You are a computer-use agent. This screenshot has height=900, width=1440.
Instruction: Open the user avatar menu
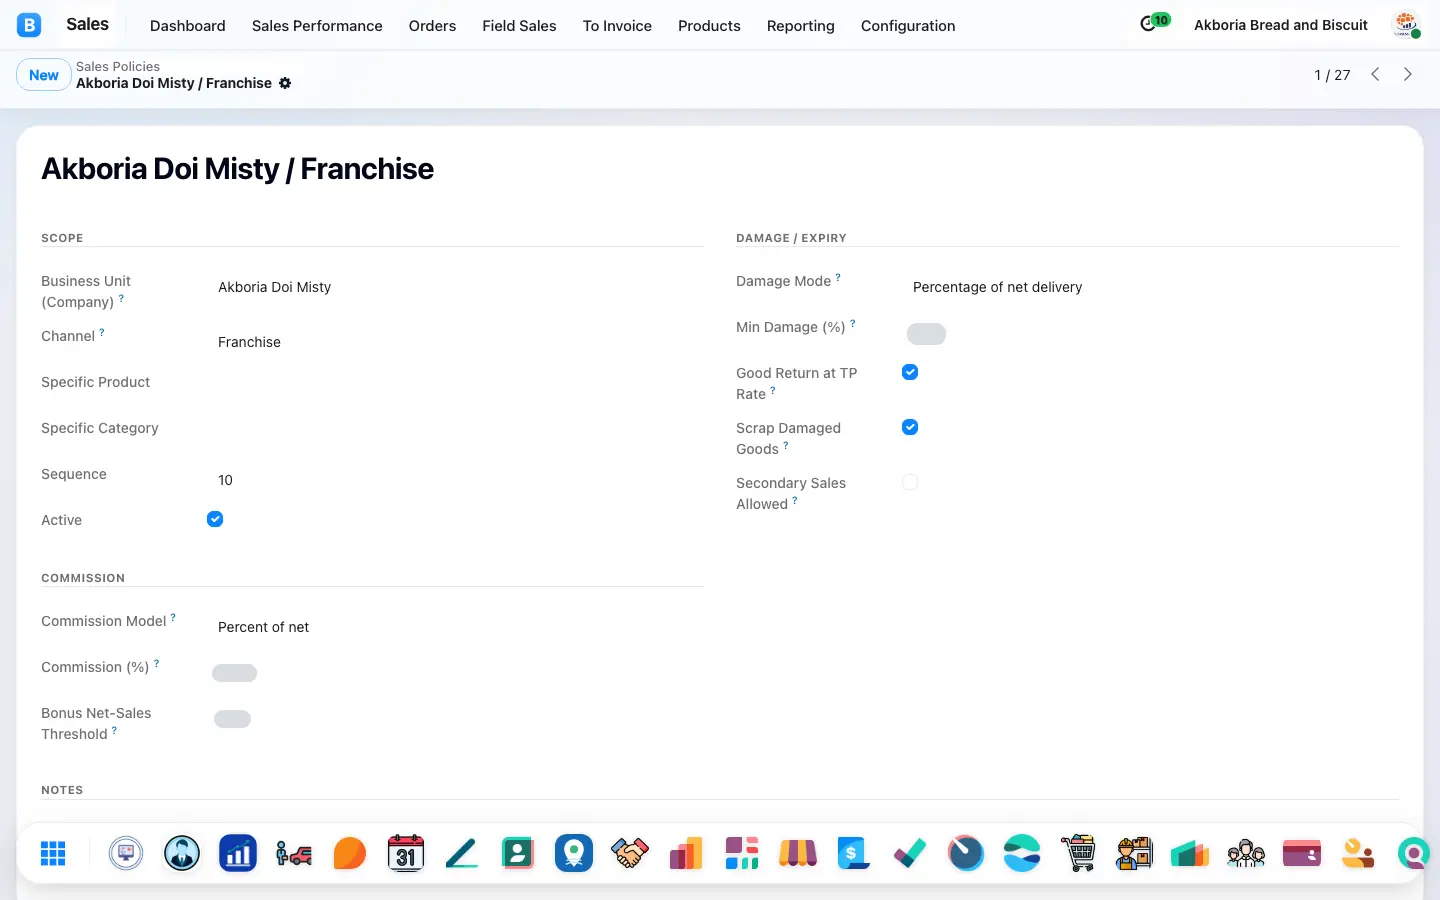pos(1406,25)
